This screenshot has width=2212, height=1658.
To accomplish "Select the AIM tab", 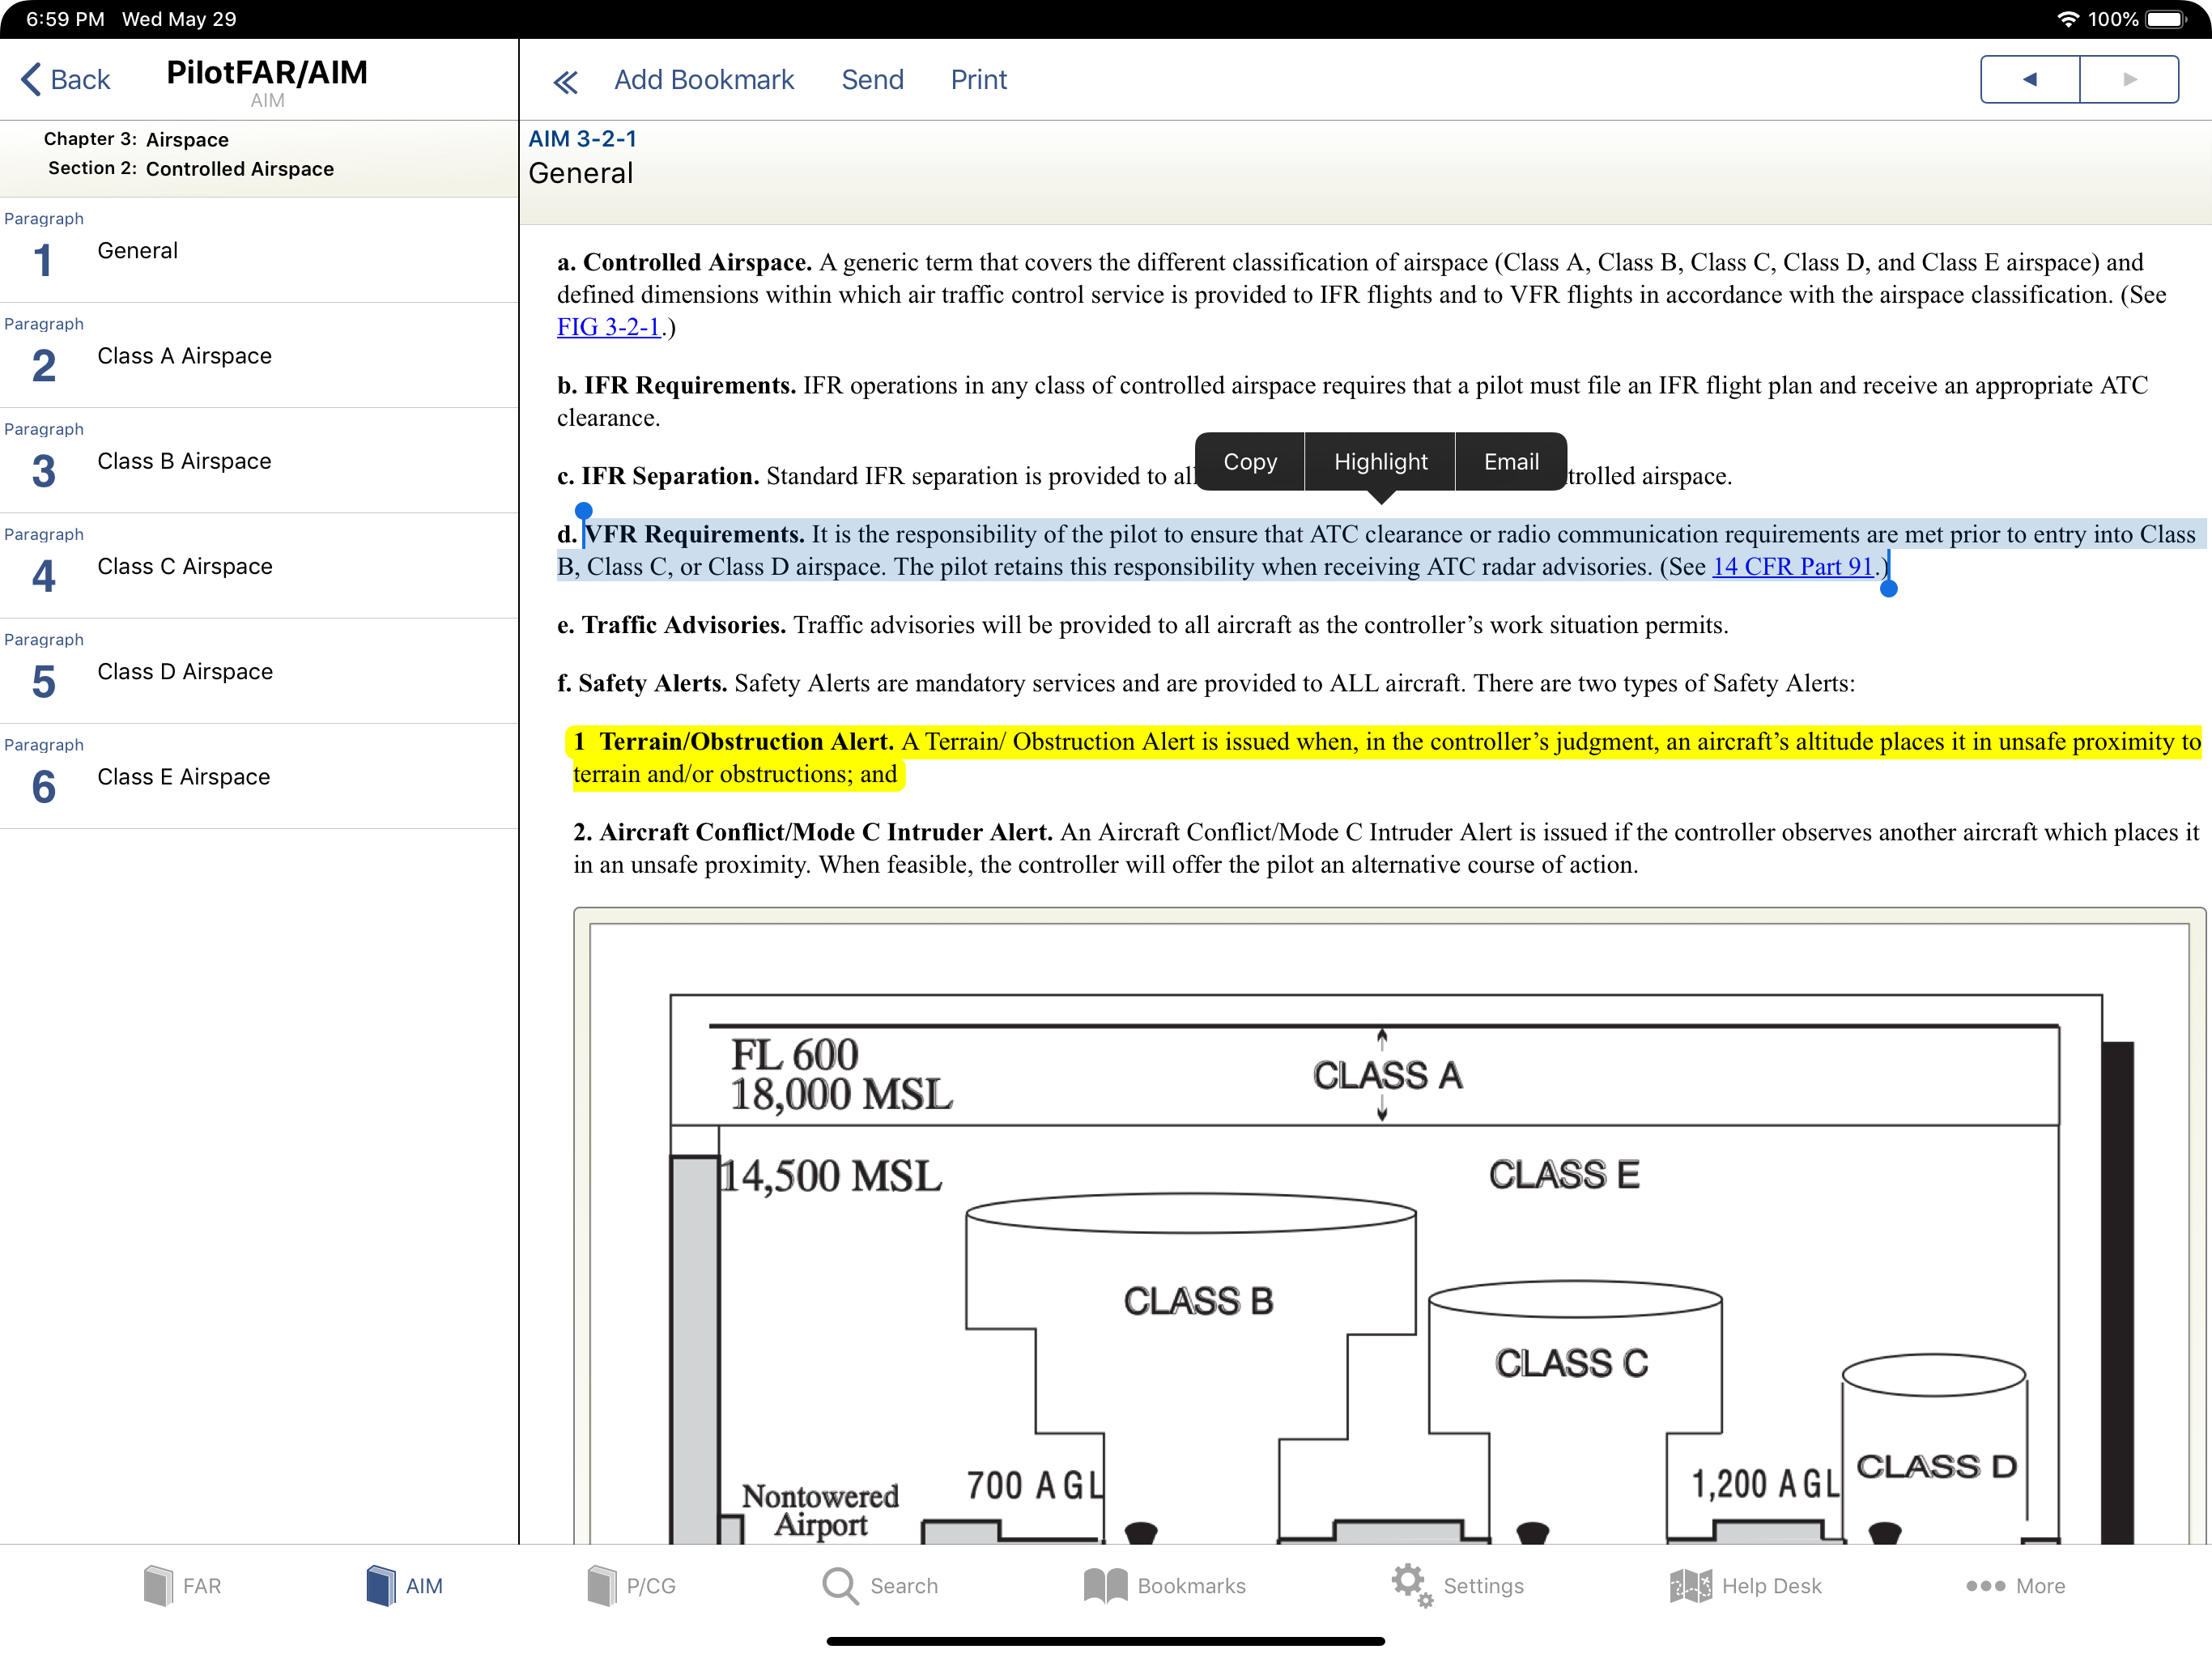I will coord(404,1585).
